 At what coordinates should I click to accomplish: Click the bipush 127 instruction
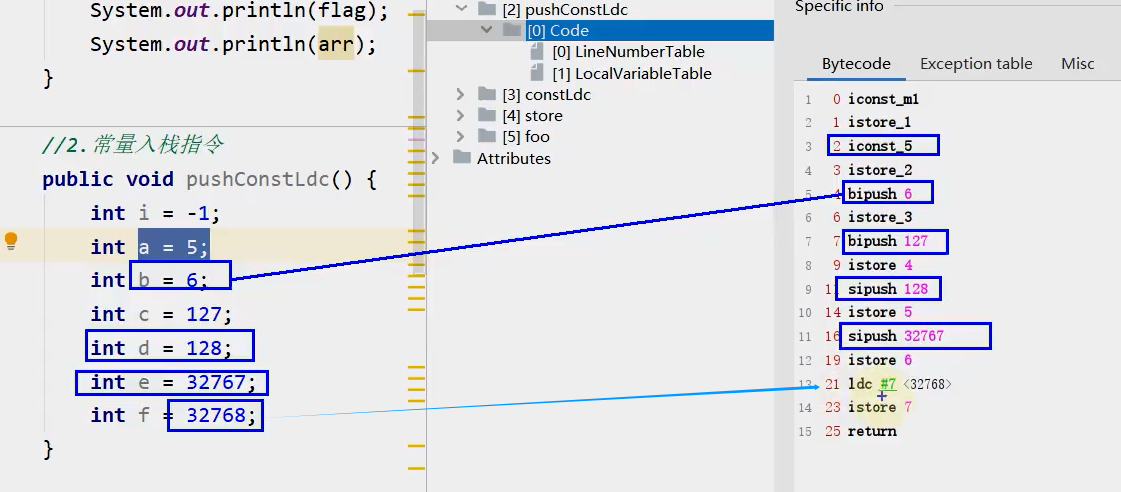coord(888,241)
